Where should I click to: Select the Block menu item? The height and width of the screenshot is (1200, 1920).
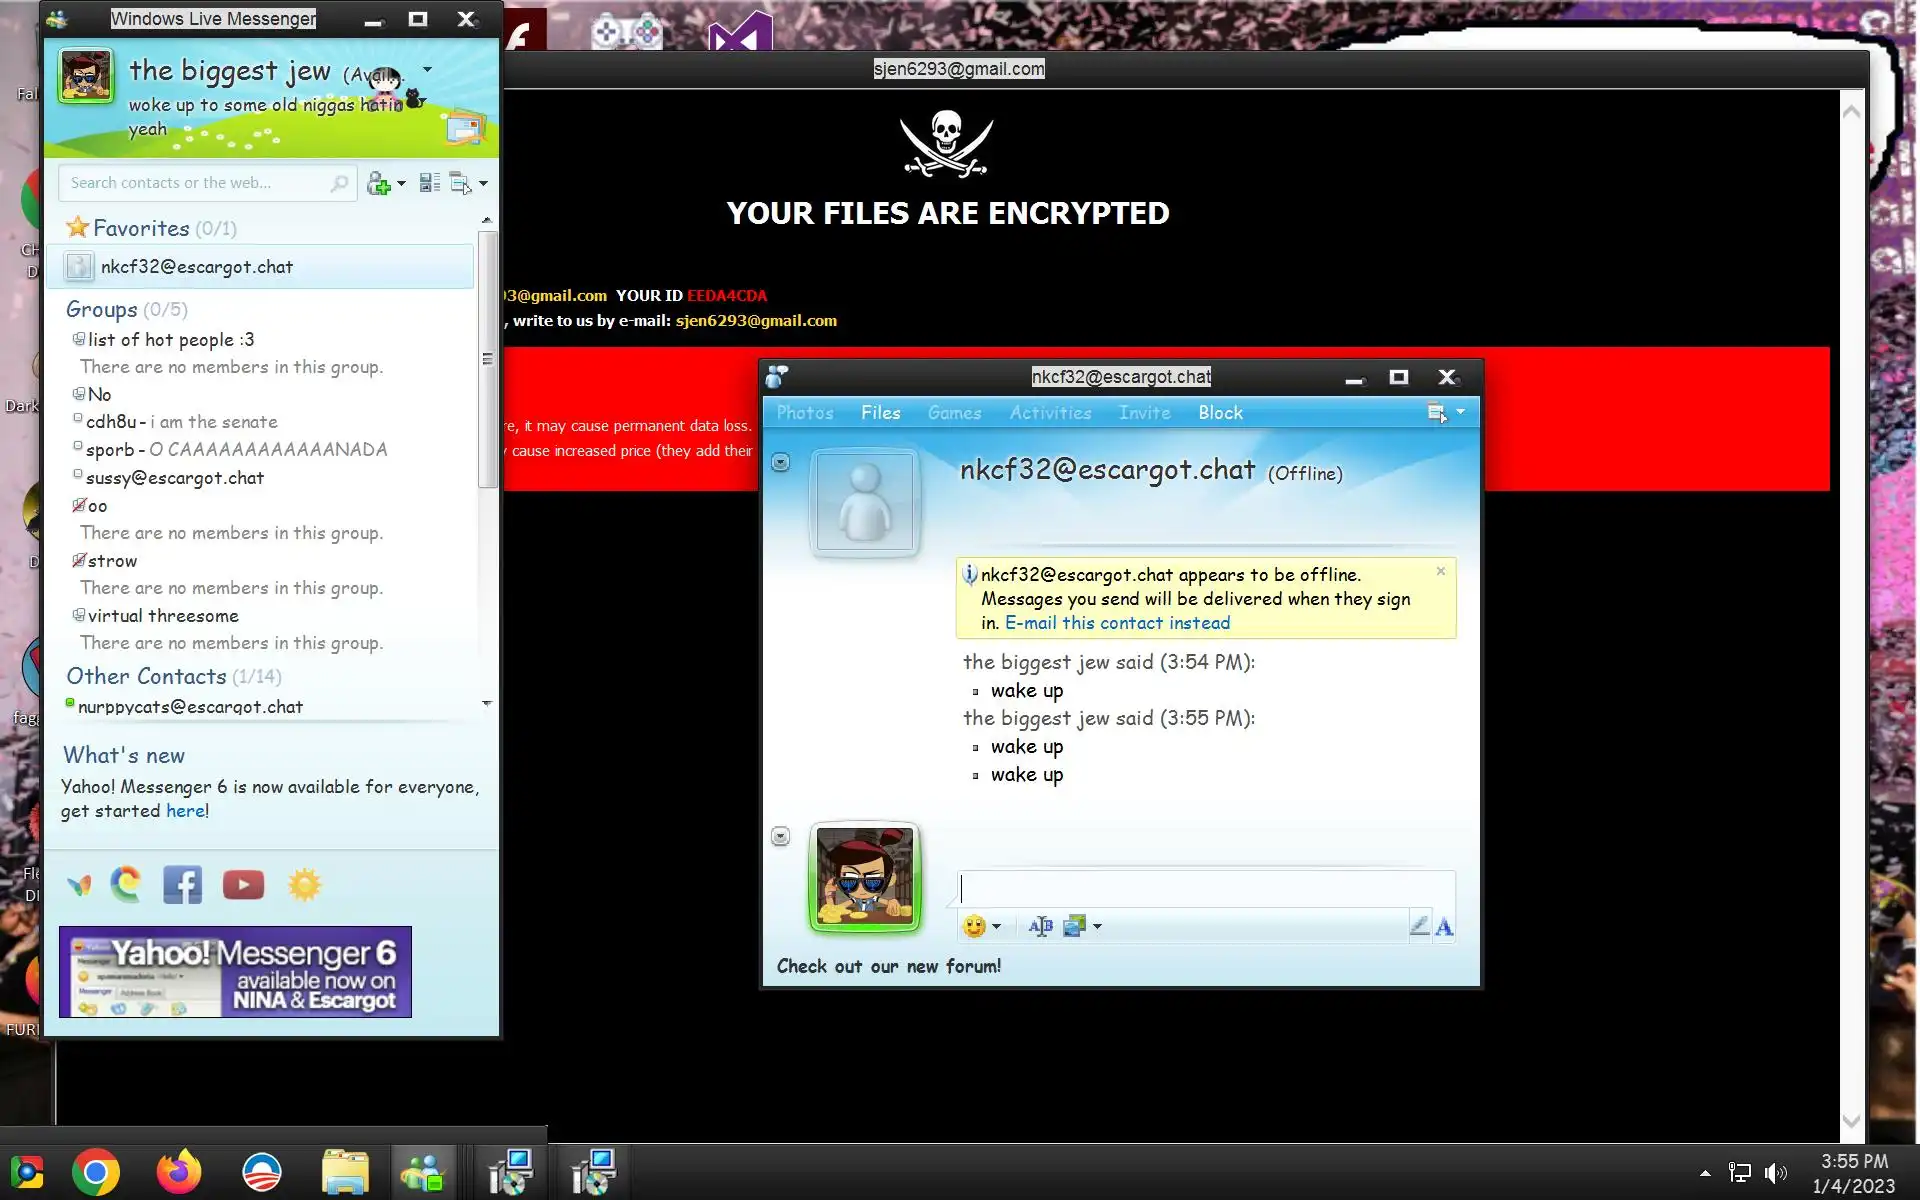click(x=1220, y=413)
